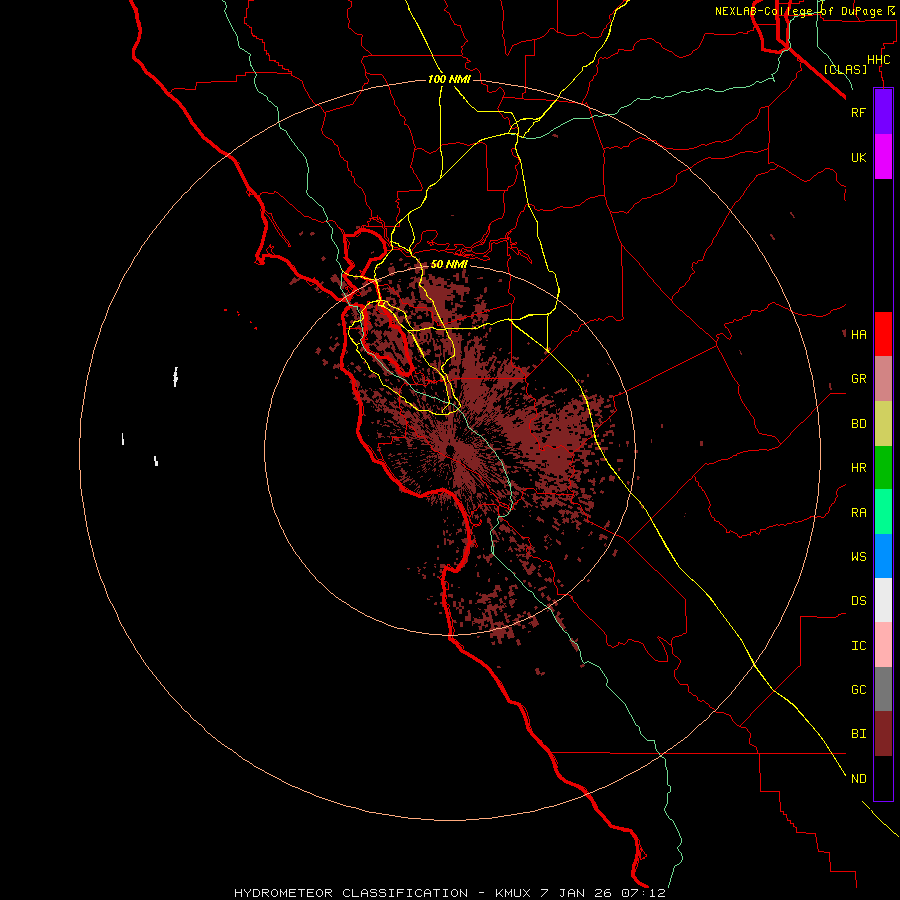Click the "IC" legend label
This screenshot has width=900, height=900.
point(858,646)
